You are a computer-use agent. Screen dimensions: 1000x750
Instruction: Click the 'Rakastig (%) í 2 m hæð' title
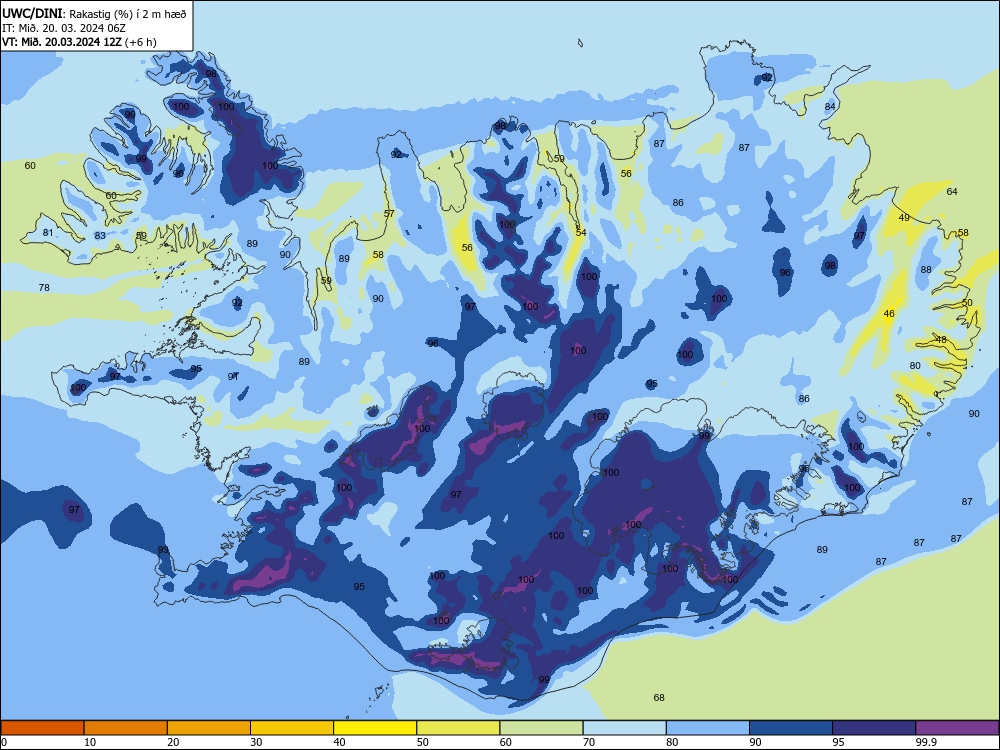128,13
